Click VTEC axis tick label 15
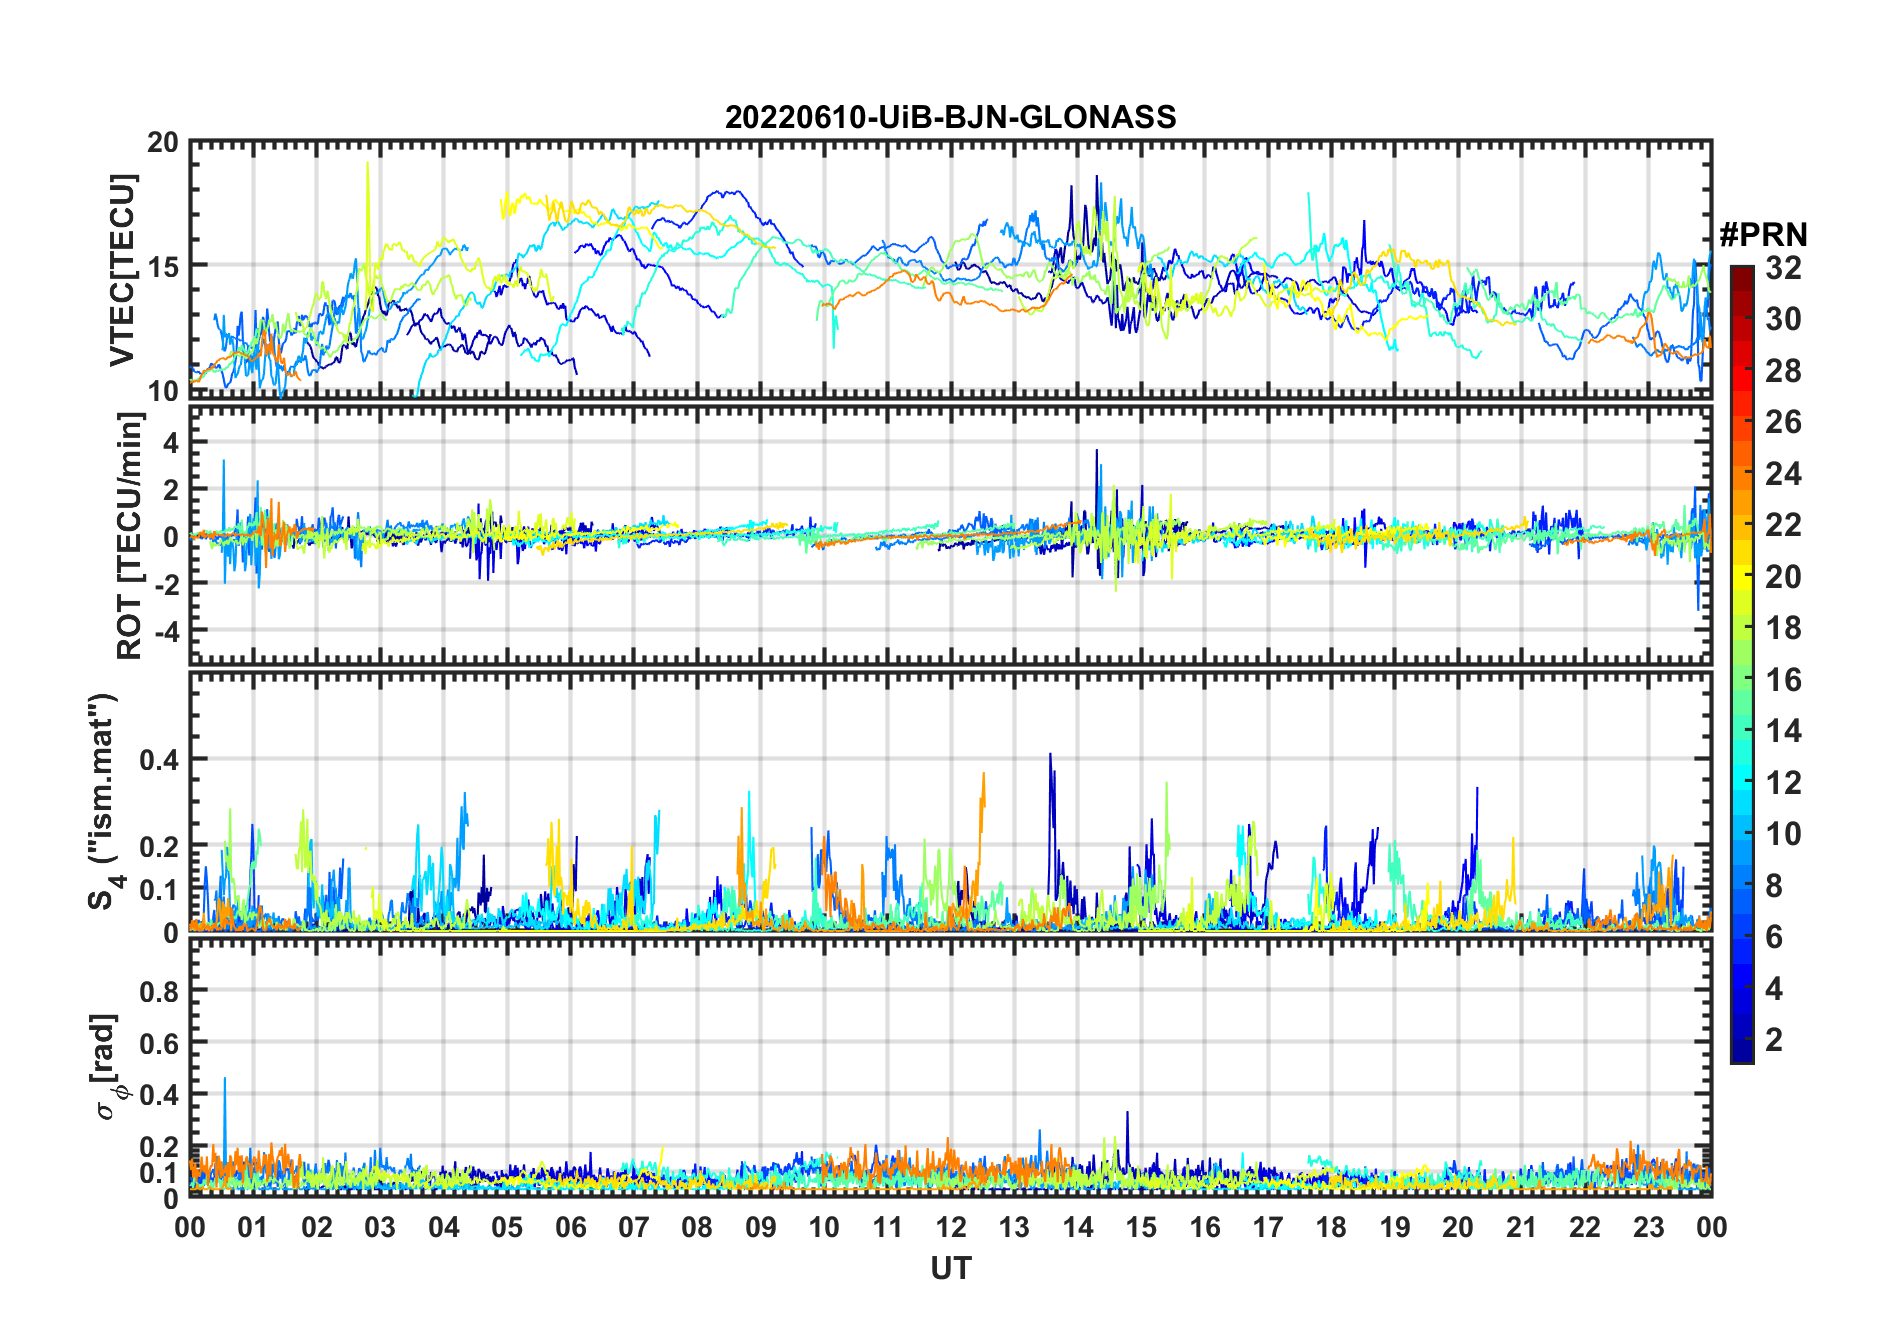Image resolution: width=1902 pixels, height=1330 pixels. coord(163,266)
